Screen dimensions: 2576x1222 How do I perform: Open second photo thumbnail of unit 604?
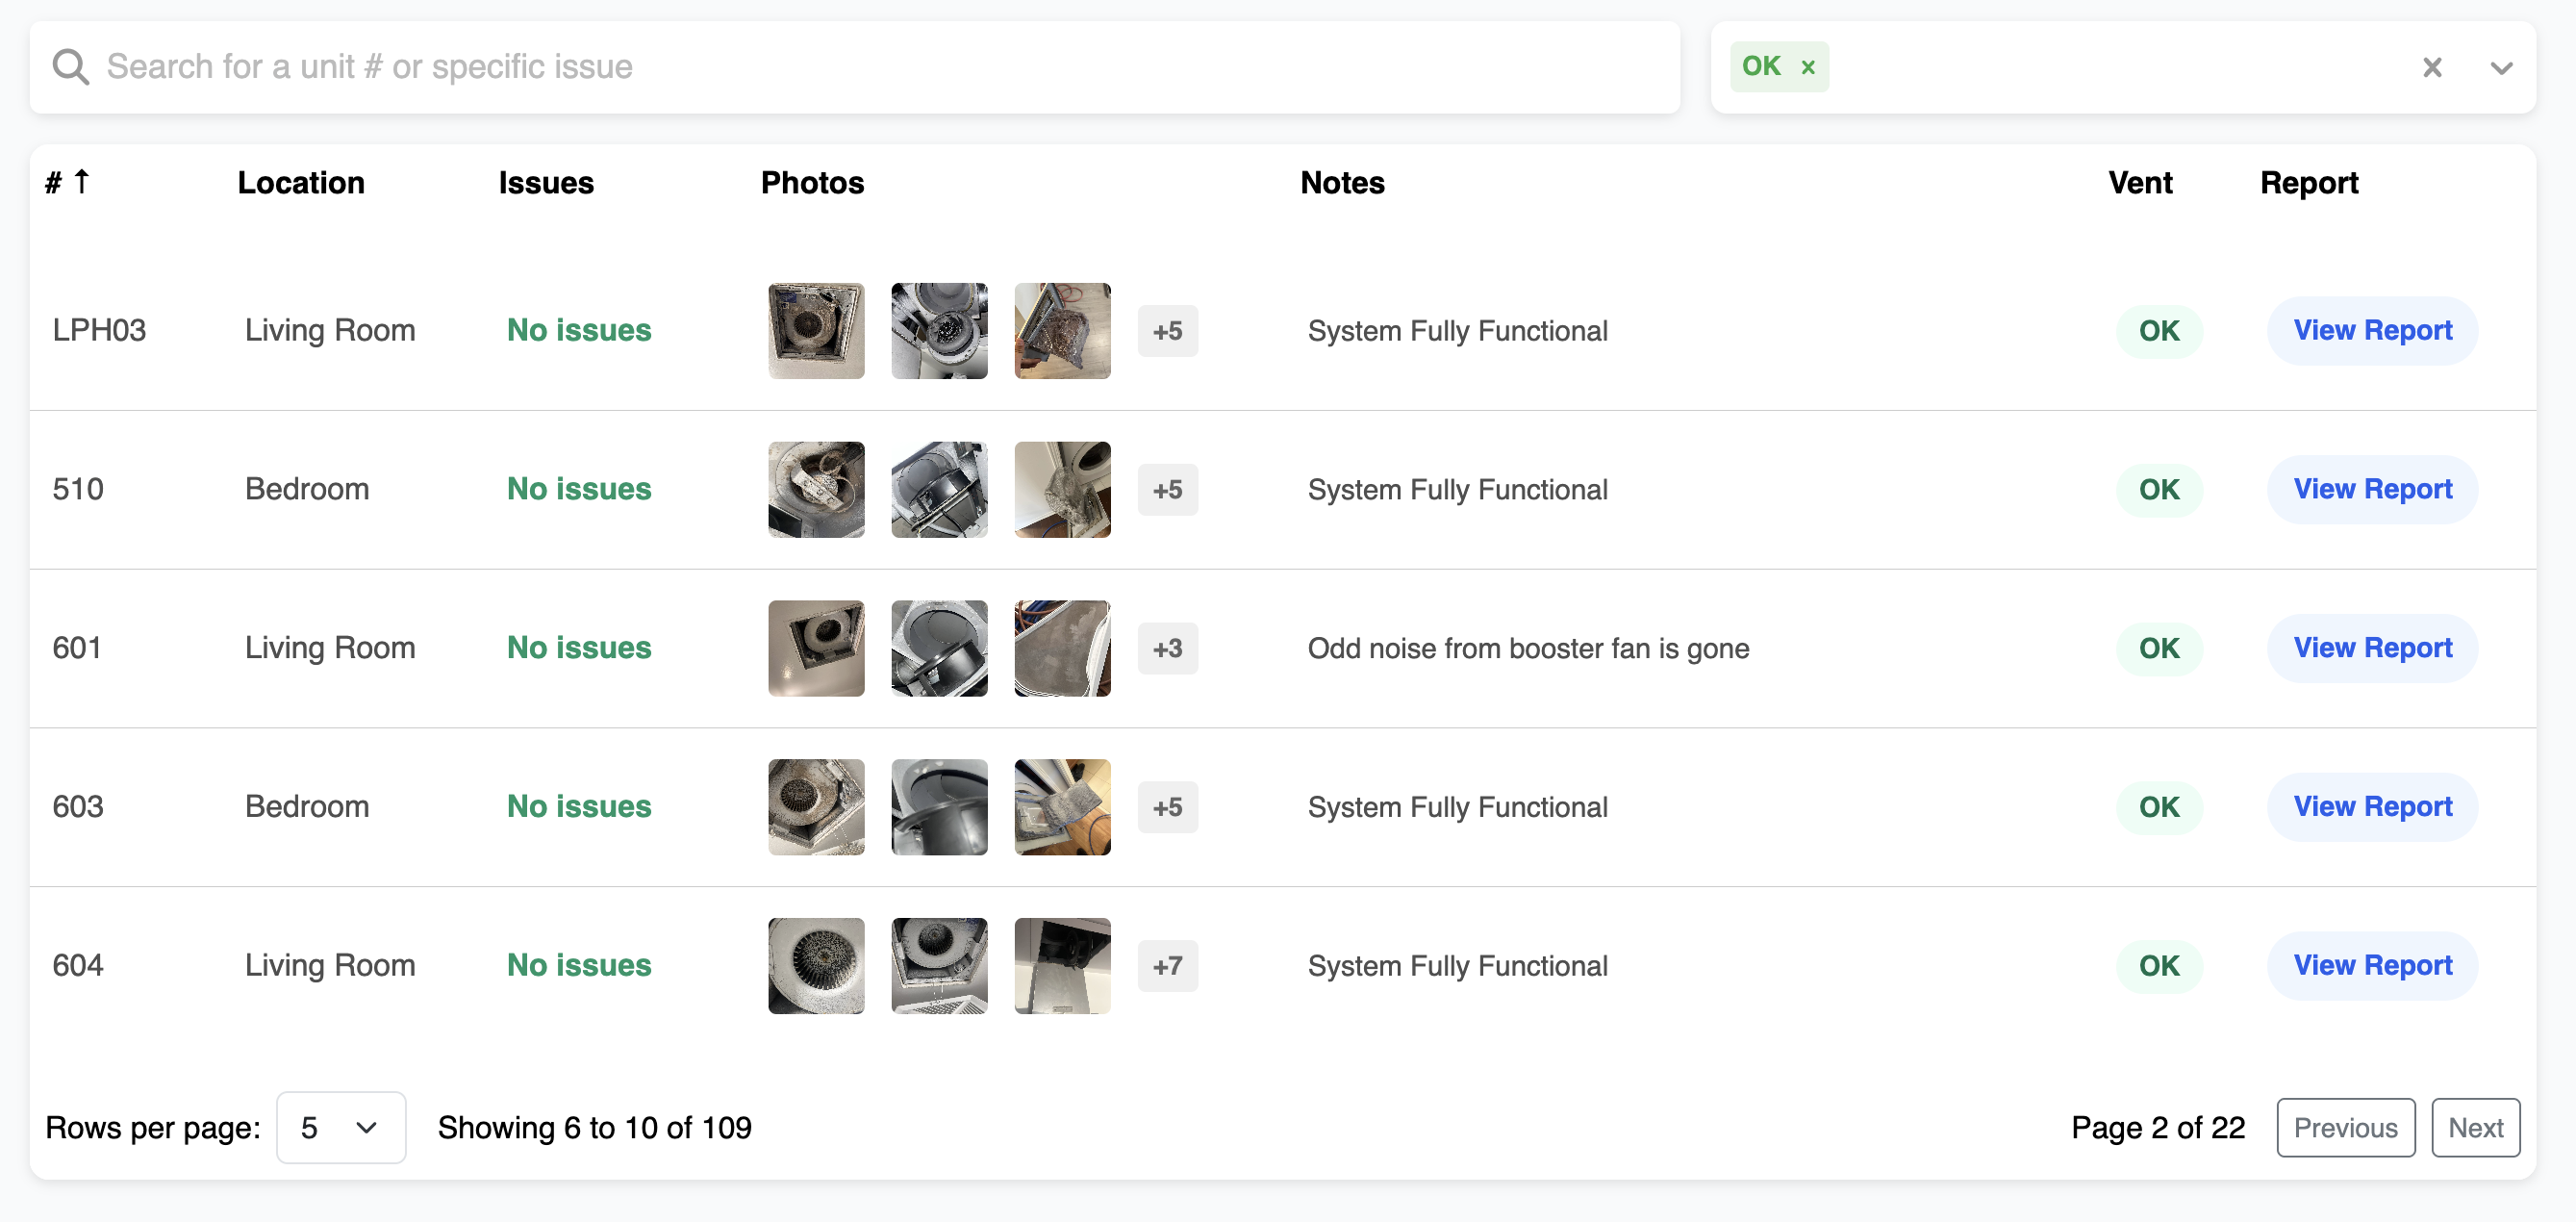(x=939, y=965)
